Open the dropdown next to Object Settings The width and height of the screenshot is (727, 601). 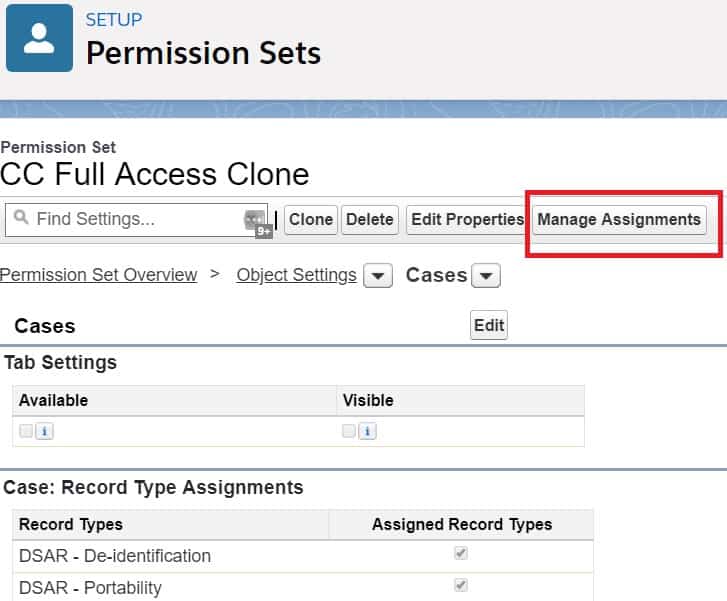377,276
